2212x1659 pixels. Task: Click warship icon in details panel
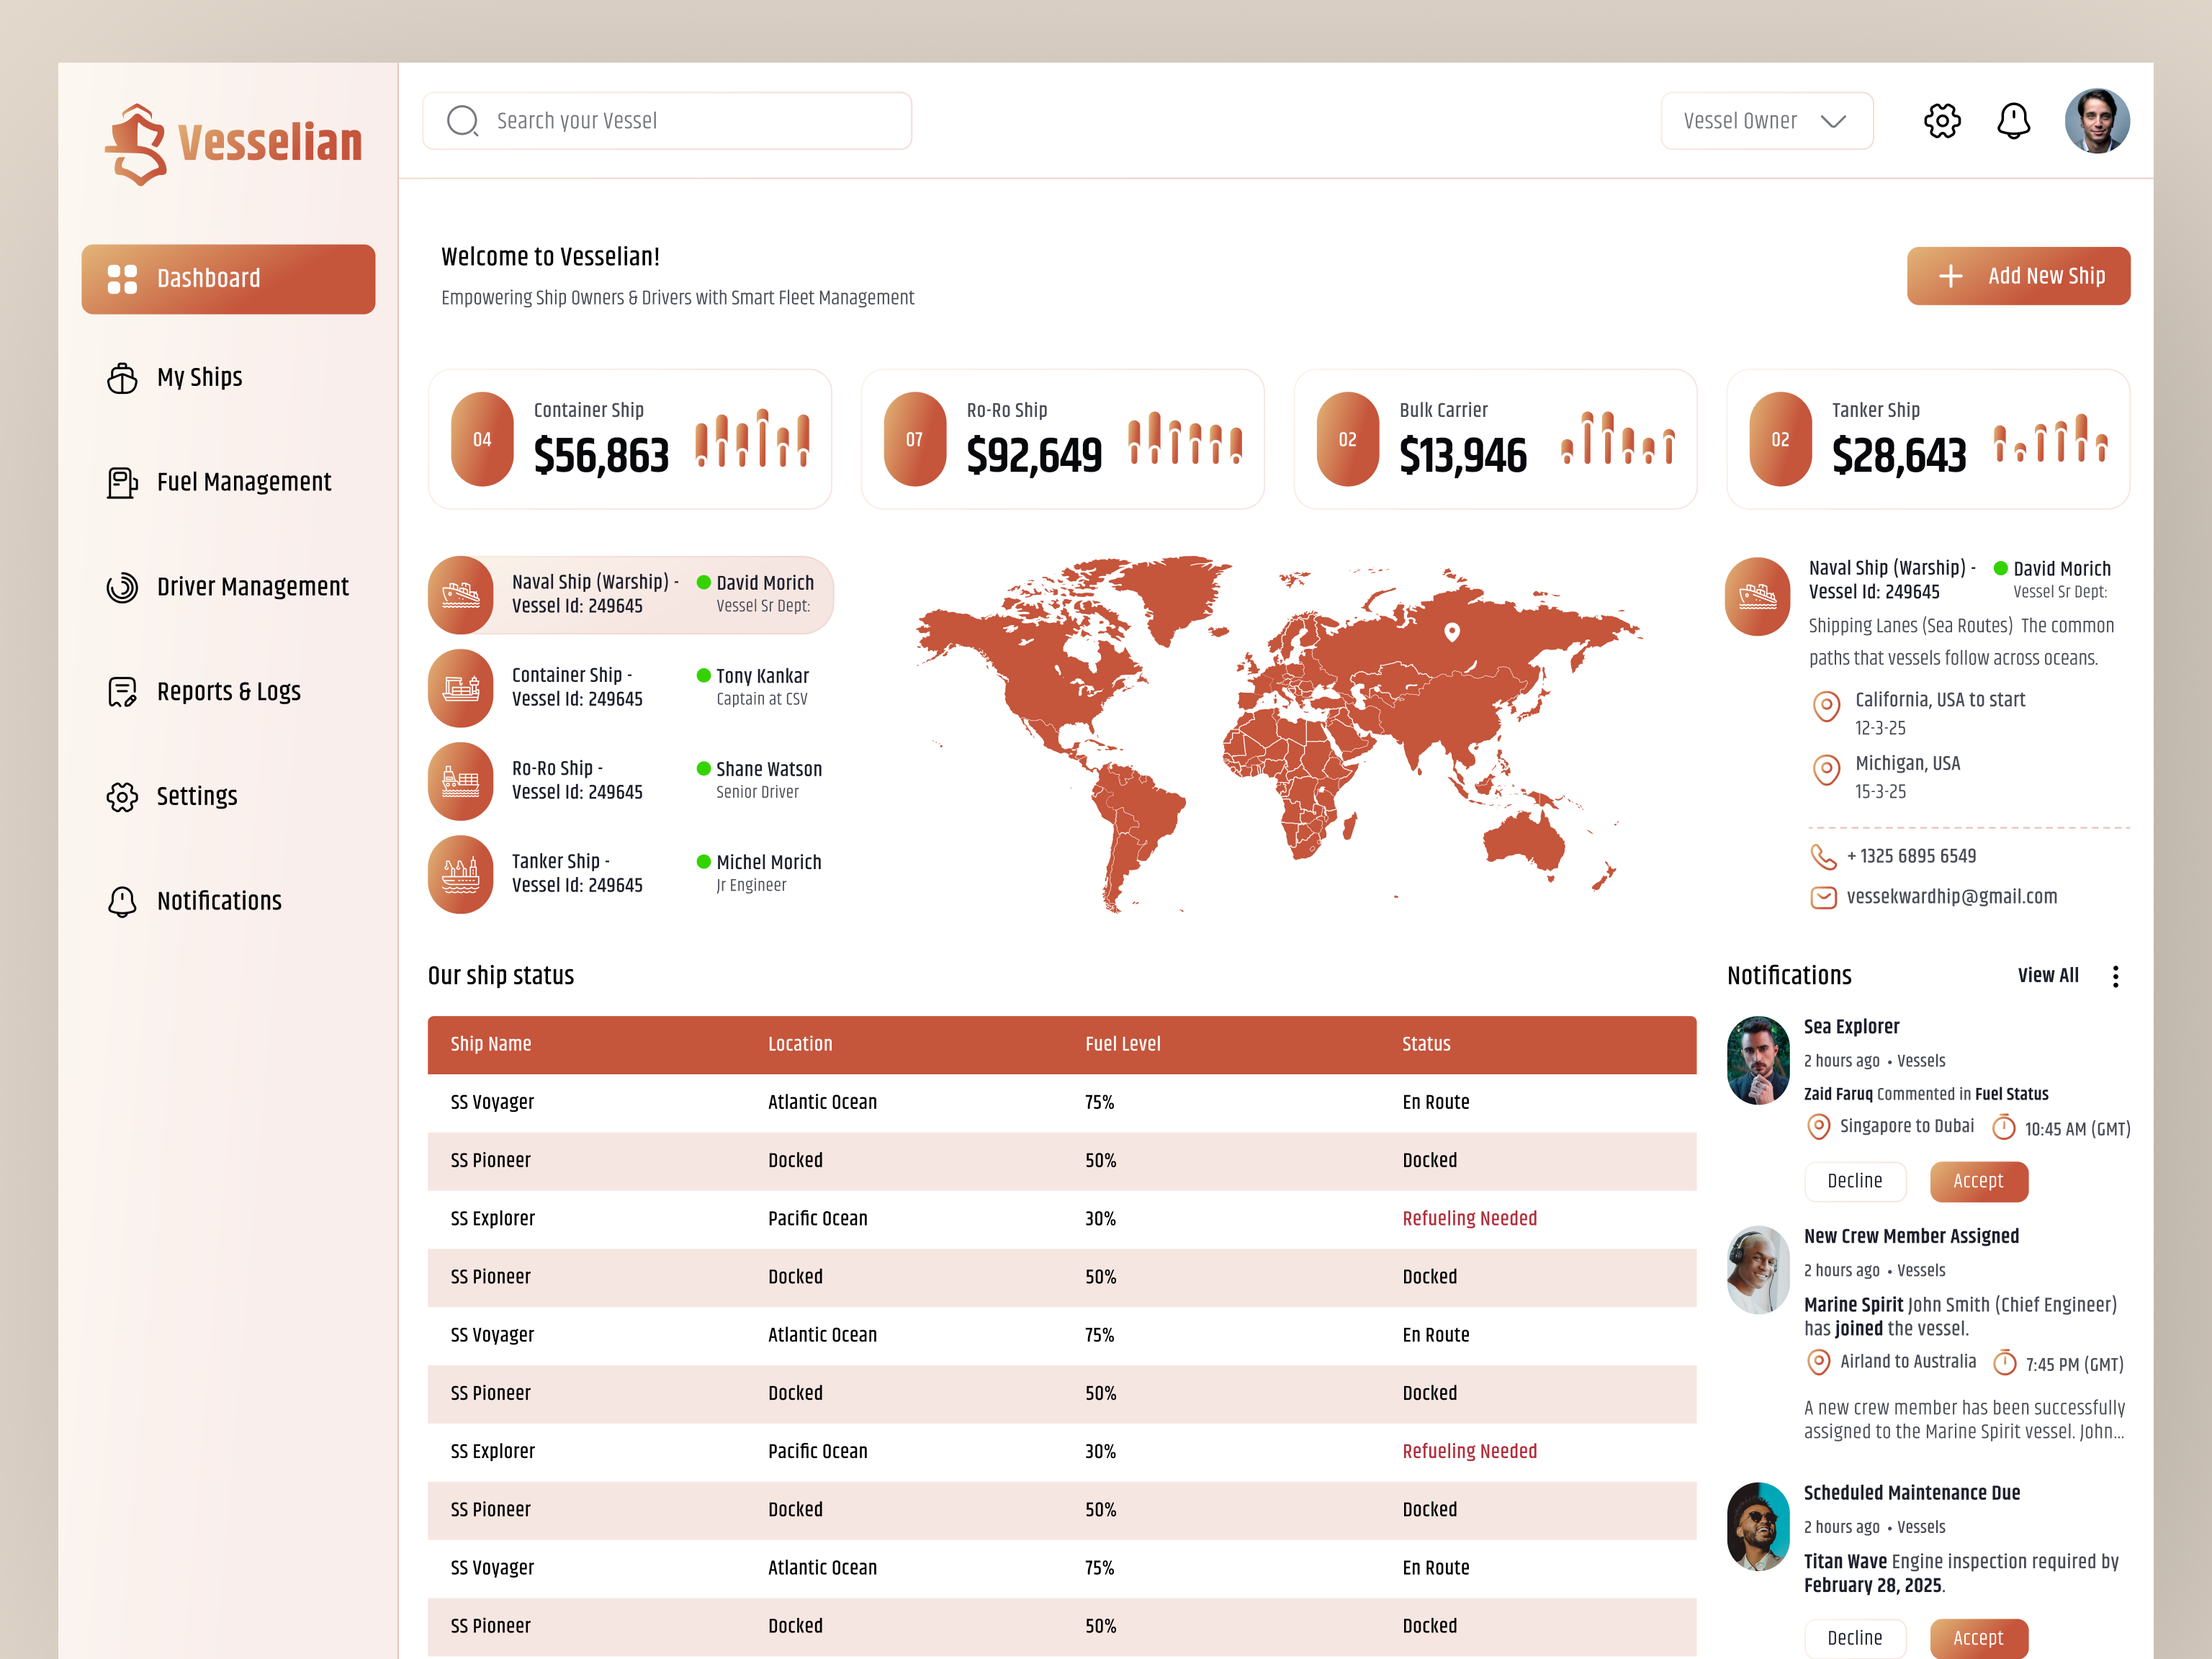[1757, 596]
